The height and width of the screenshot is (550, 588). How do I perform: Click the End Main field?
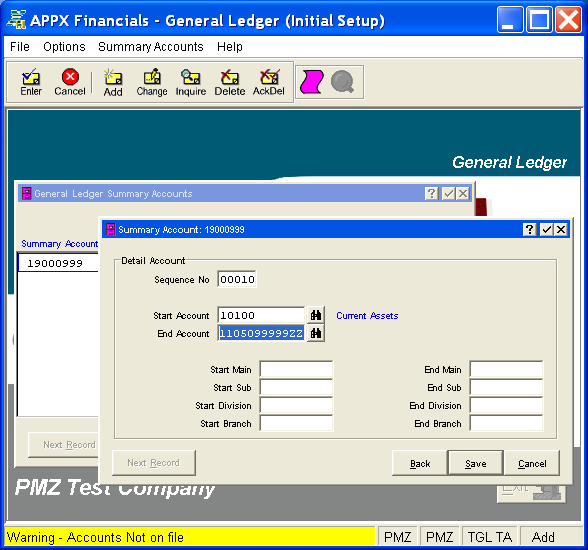tap(506, 369)
